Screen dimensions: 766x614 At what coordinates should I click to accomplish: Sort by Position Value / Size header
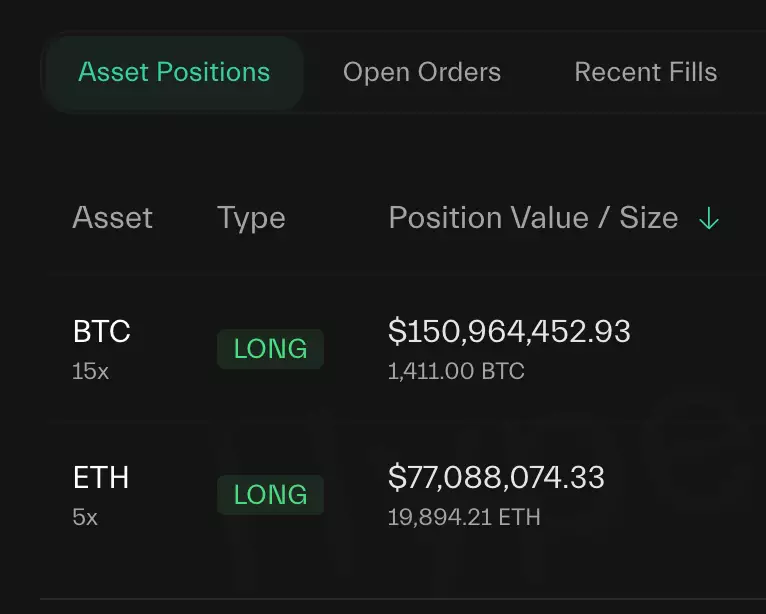(x=533, y=218)
